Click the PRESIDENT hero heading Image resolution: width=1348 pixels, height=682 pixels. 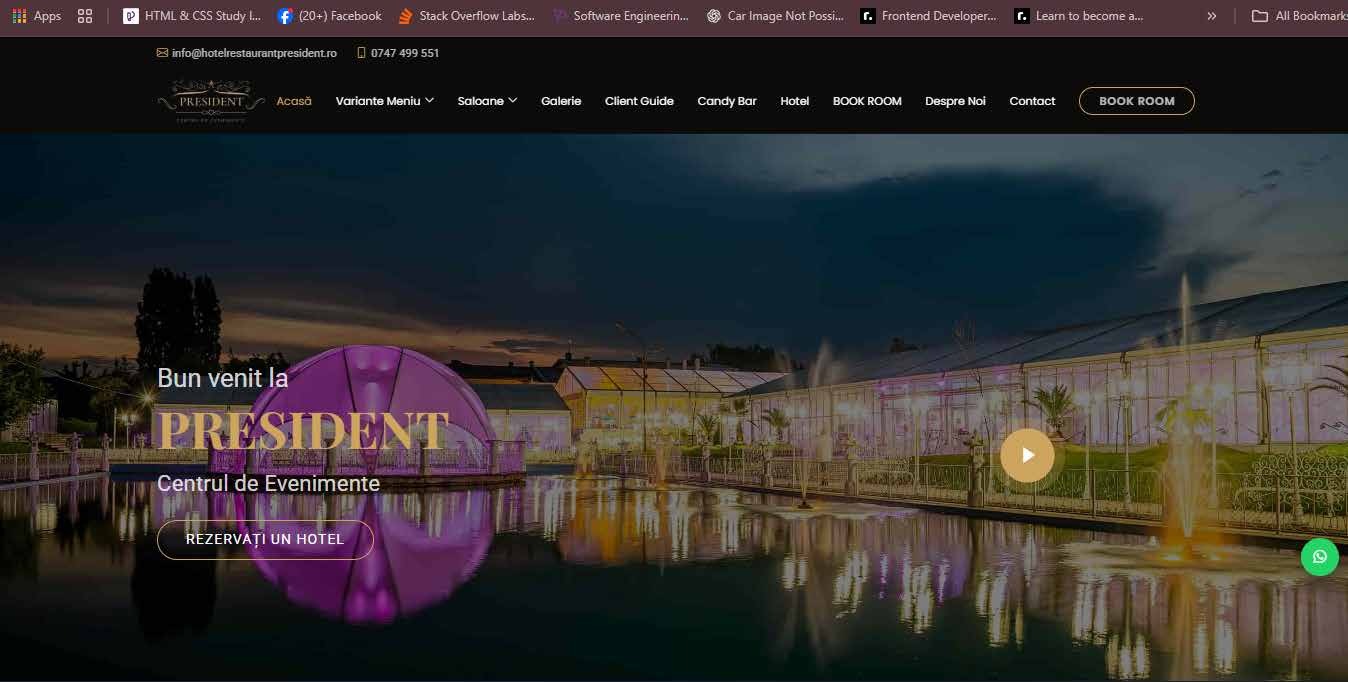303,430
